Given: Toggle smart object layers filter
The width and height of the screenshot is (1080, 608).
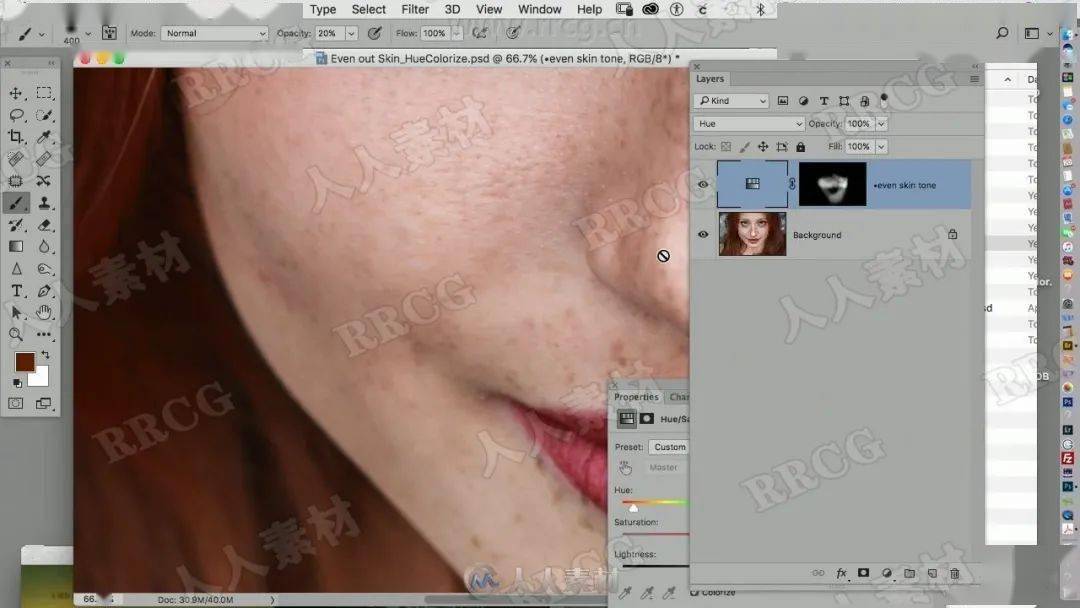Looking at the screenshot, I should (864, 101).
